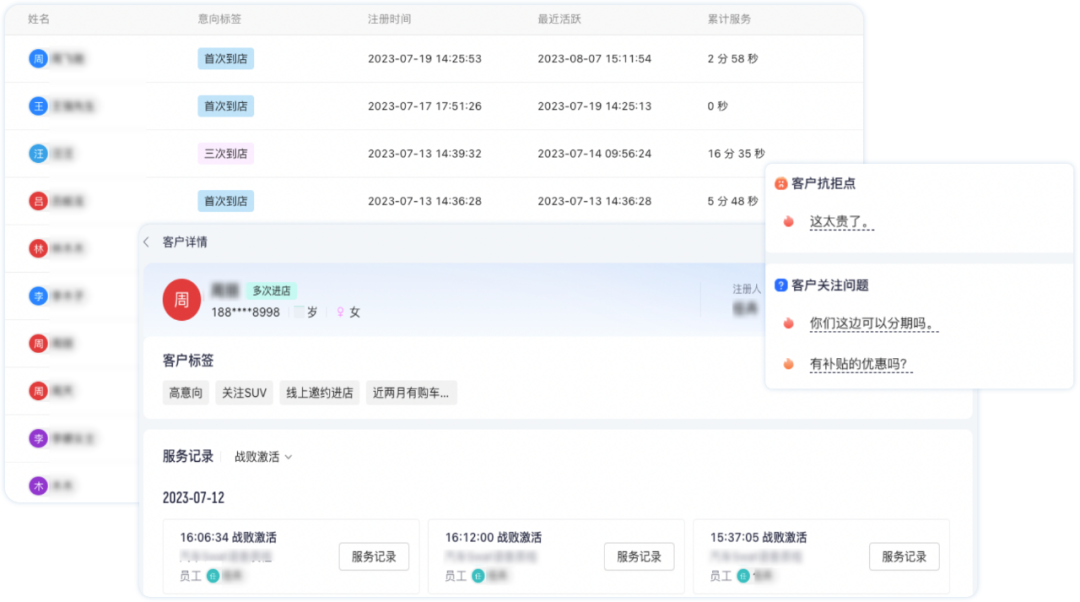1080x602 pixels.
Task: Select the 三次到店 intent tag
Action: (226, 153)
